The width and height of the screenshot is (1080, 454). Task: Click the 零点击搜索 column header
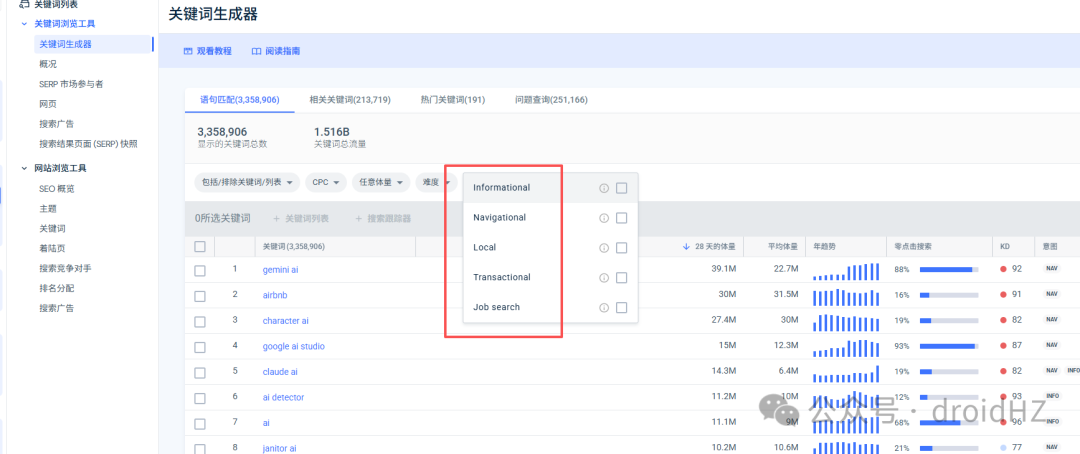[913, 247]
